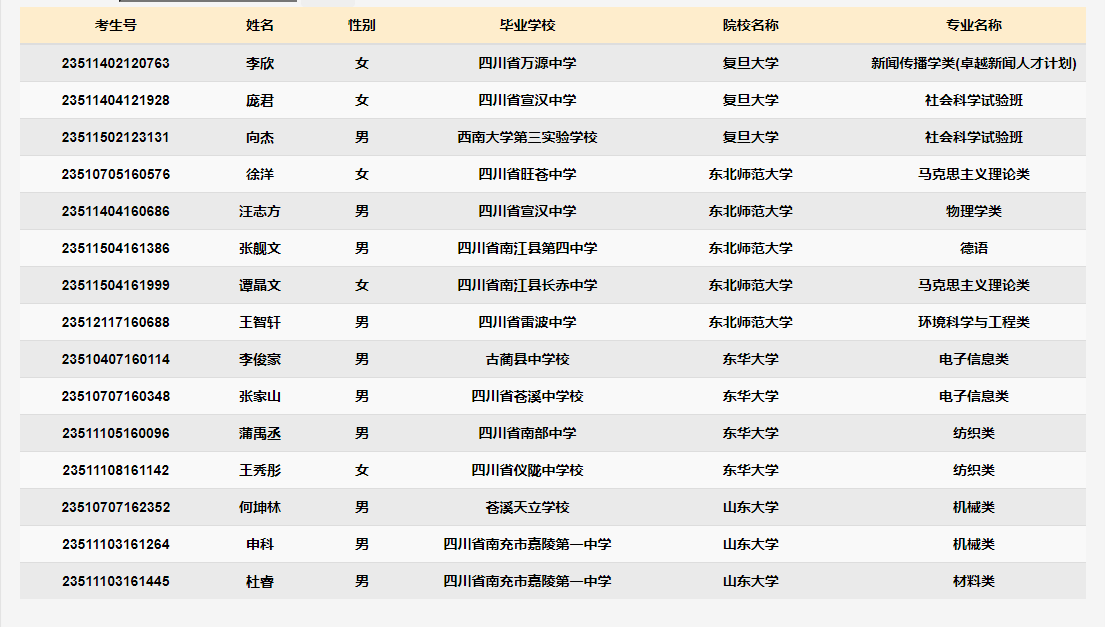Click the school 四川省旺苍中学
This screenshot has height=627, width=1105.
[527, 174]
